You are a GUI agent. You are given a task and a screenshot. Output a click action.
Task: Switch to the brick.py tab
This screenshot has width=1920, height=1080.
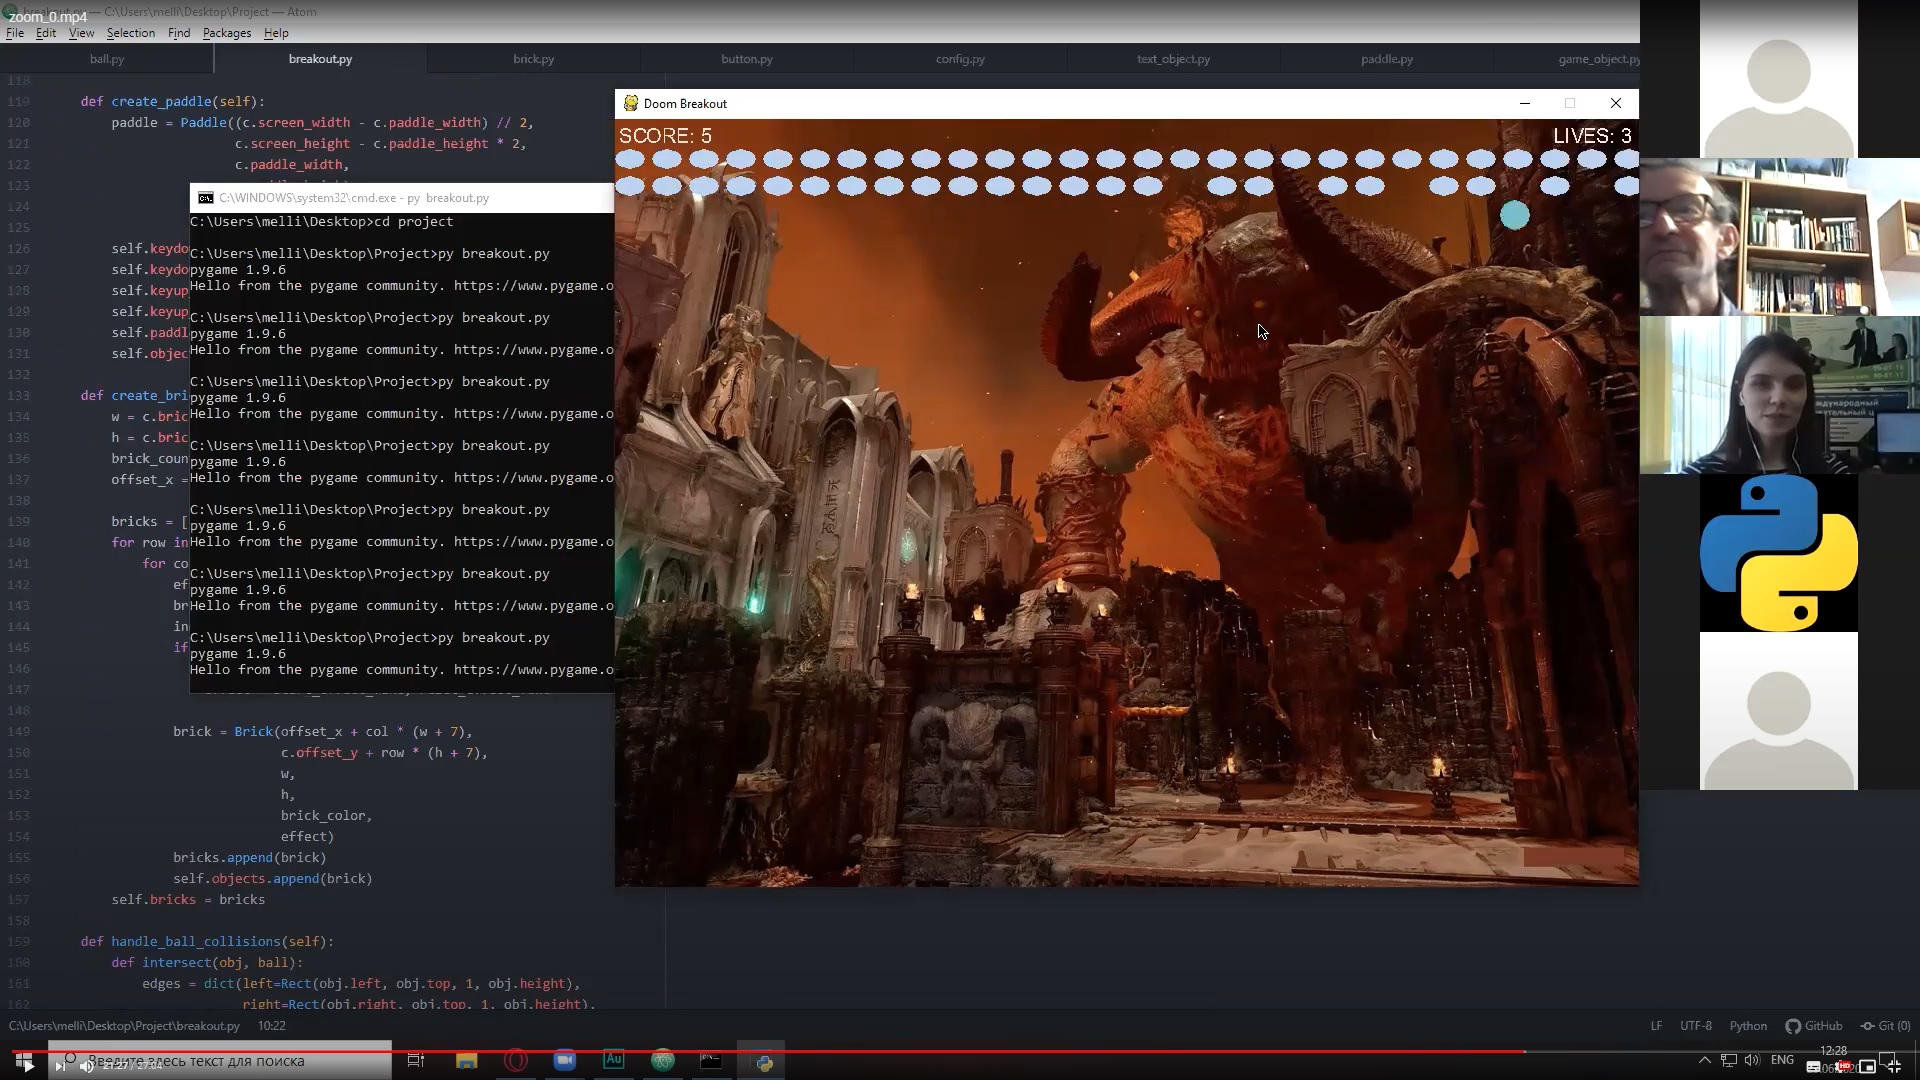point(533,59)
